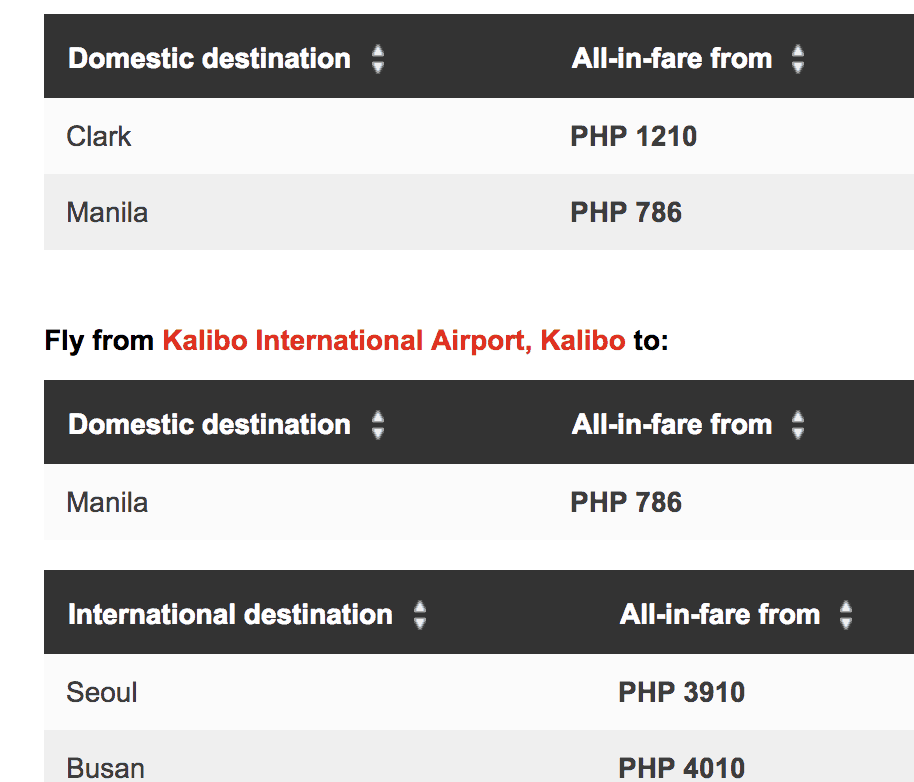Click sort arrows beside Domestic destination above Clark
Screen dimensions: 914x782
(378, 60)
